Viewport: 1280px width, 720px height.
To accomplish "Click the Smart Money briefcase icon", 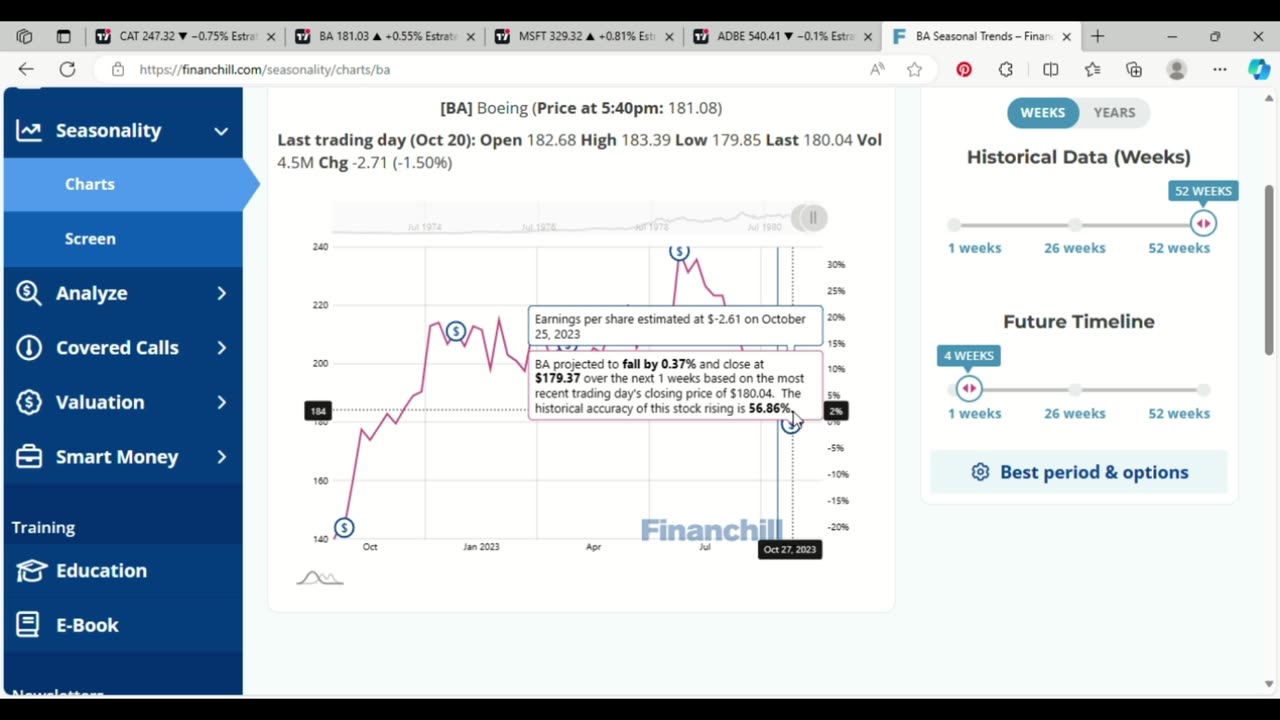I will [29, 456].
